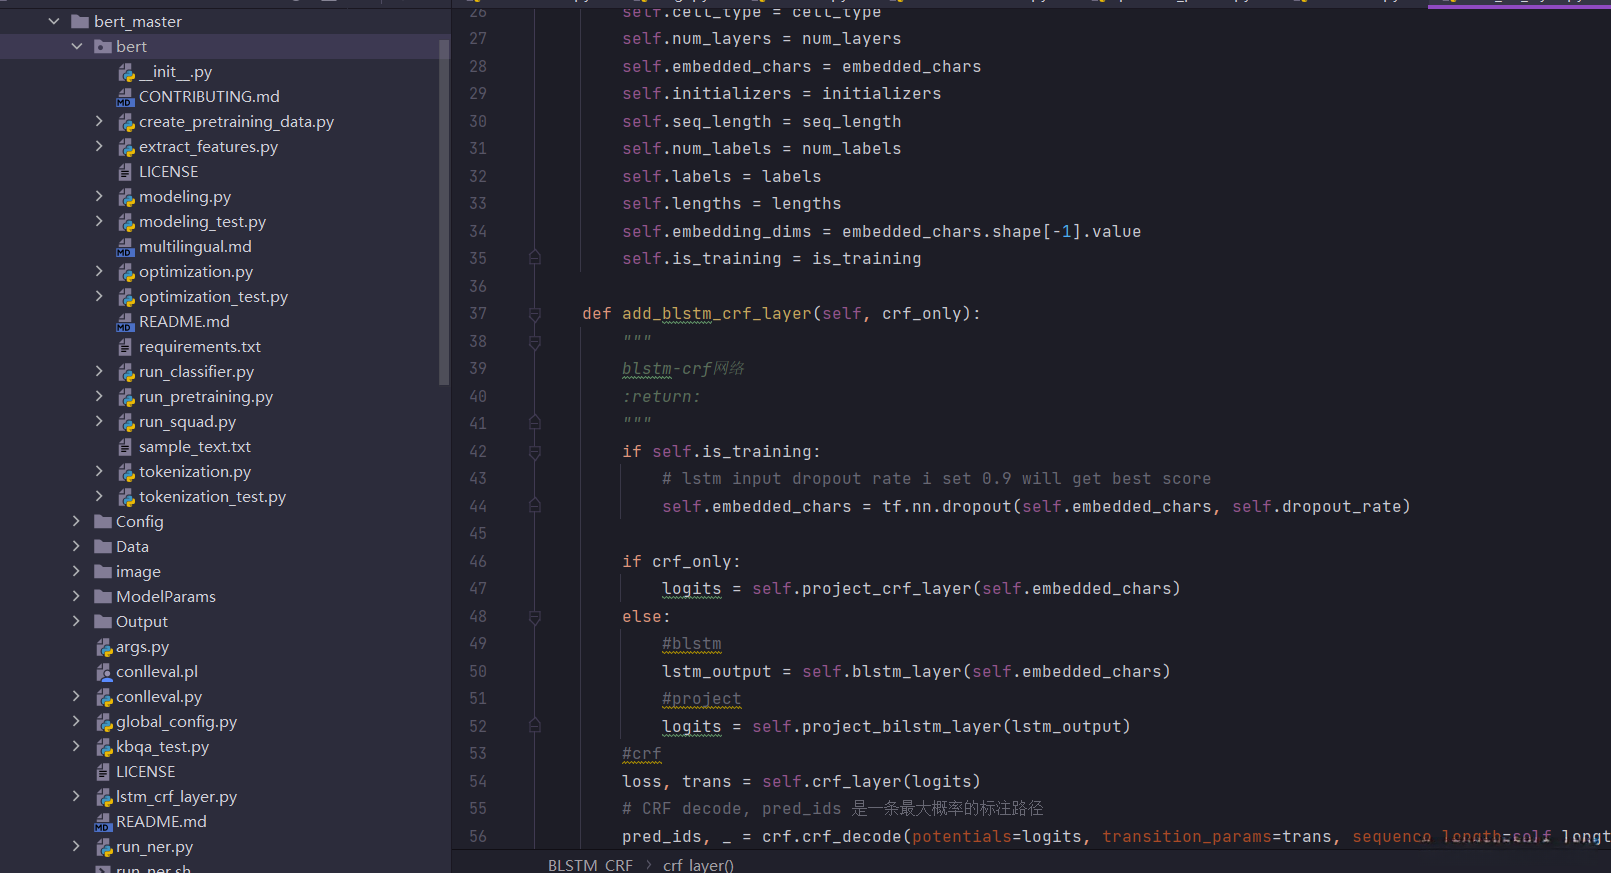Fold the 'if self.is_training' block at line 42

(x=535, y=452)
